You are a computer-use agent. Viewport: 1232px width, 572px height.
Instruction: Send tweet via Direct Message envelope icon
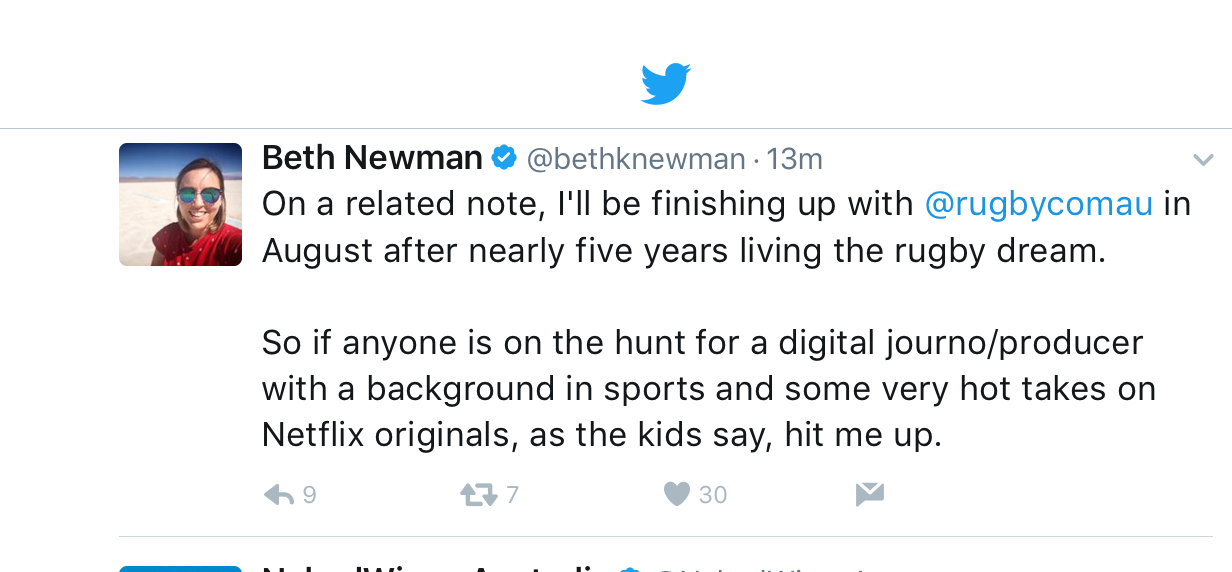click(x=870, y=494)
